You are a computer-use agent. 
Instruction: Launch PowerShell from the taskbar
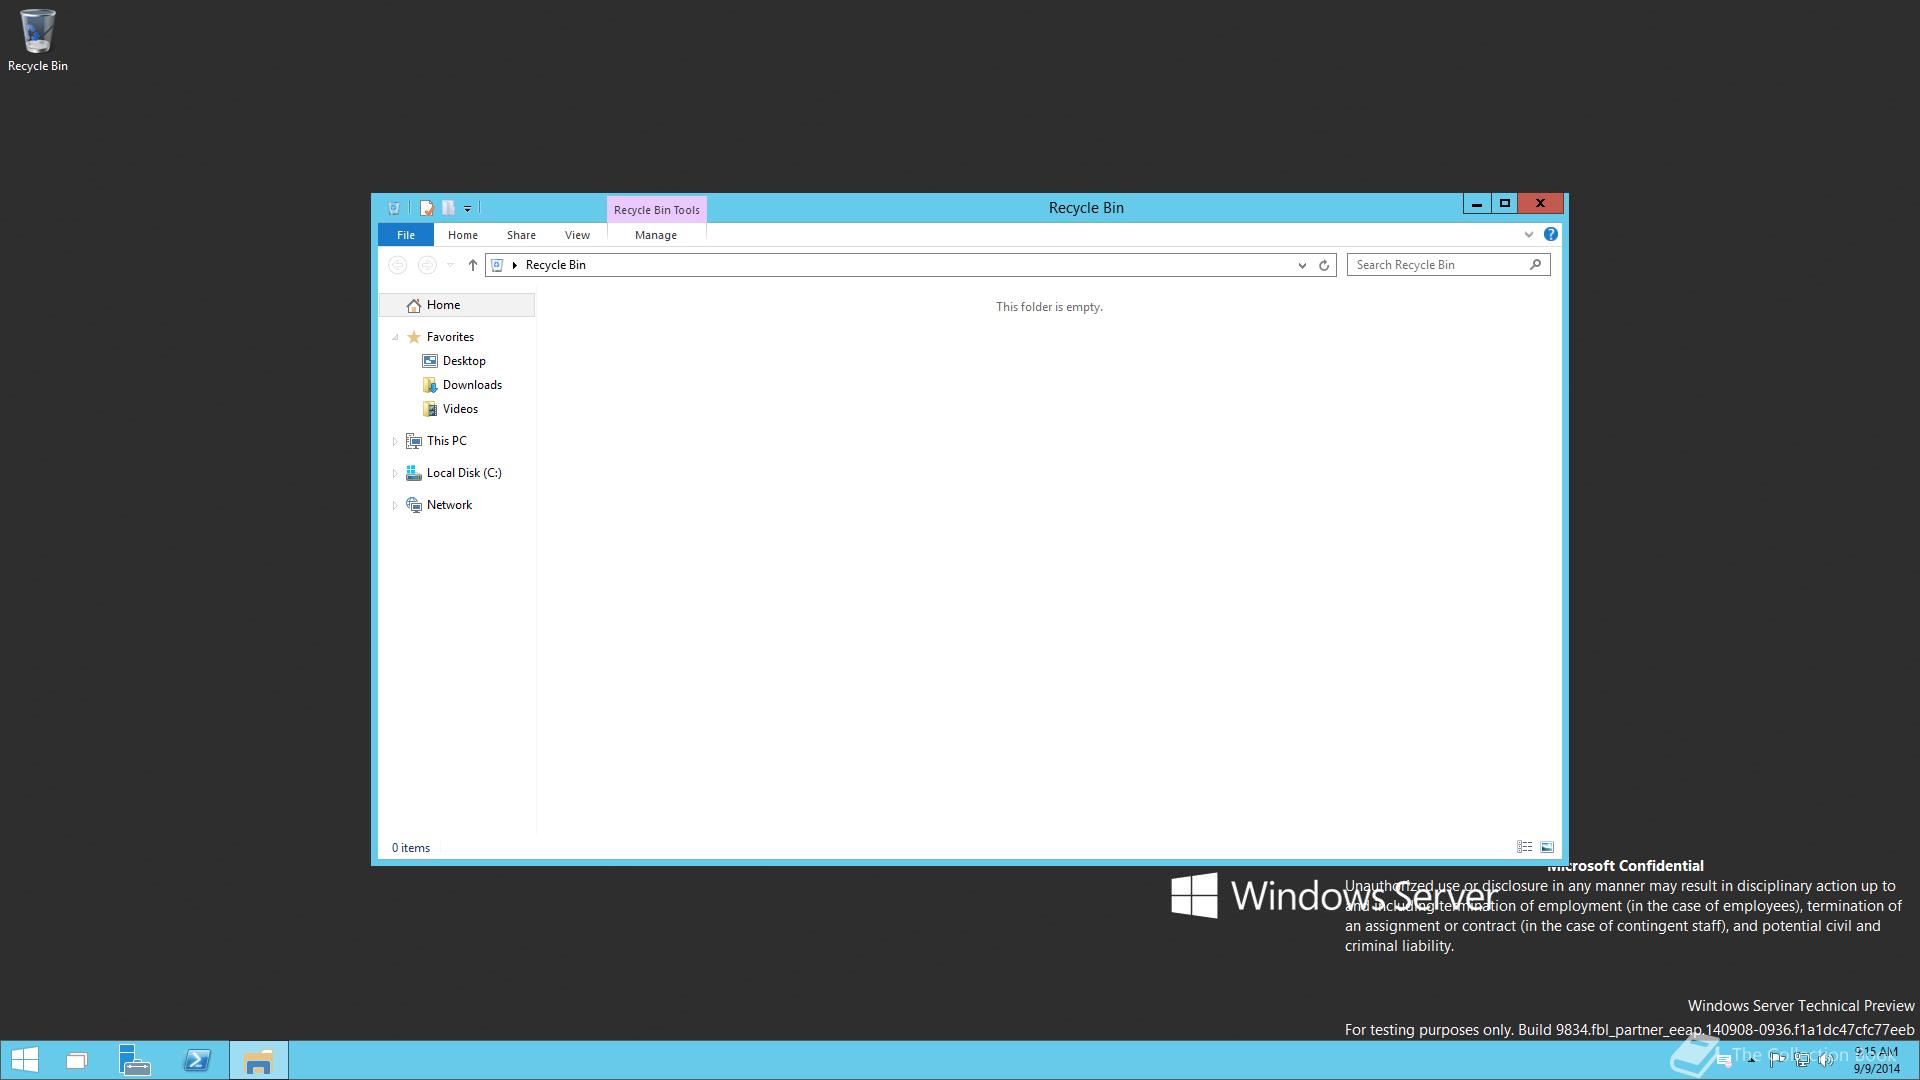[197, 1060]
